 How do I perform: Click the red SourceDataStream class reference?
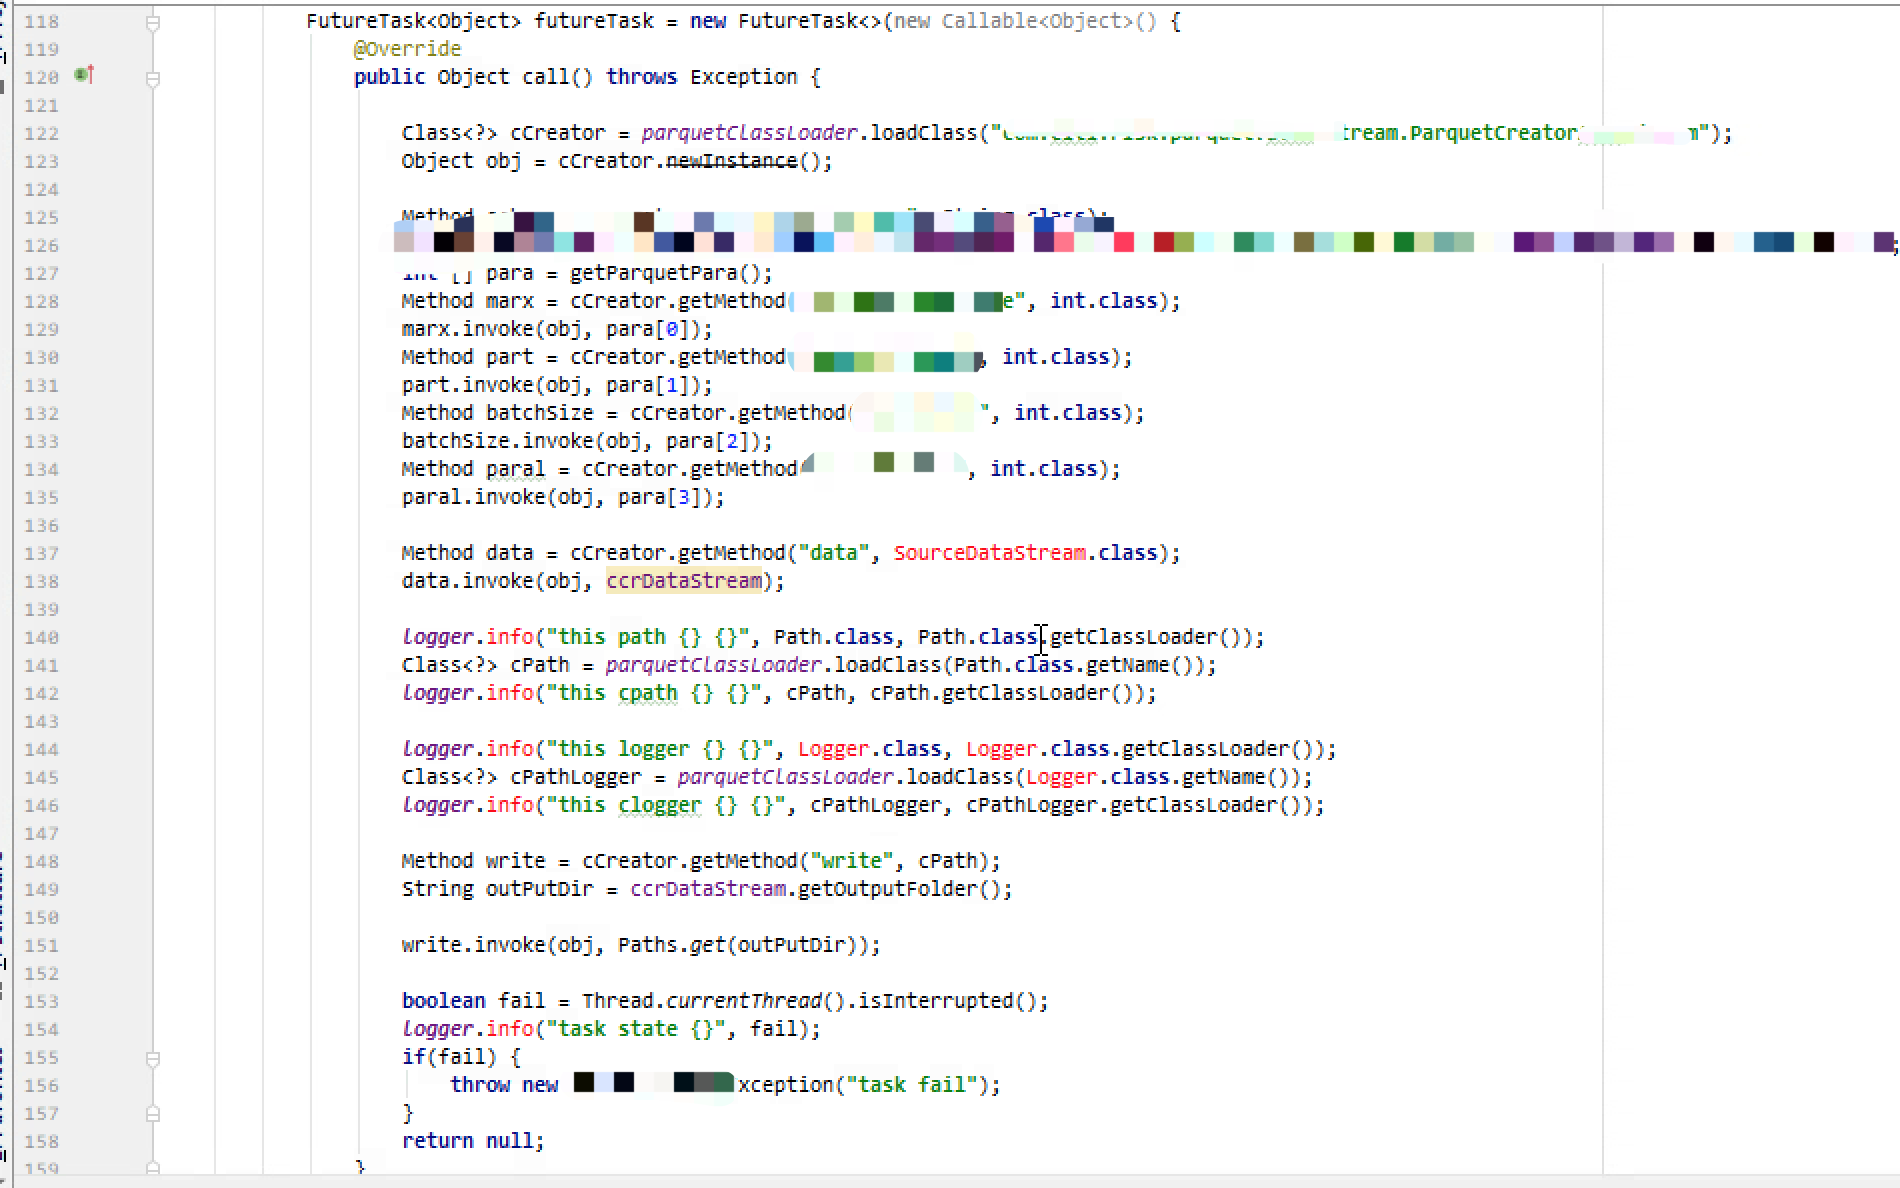(x=990, y=553)
